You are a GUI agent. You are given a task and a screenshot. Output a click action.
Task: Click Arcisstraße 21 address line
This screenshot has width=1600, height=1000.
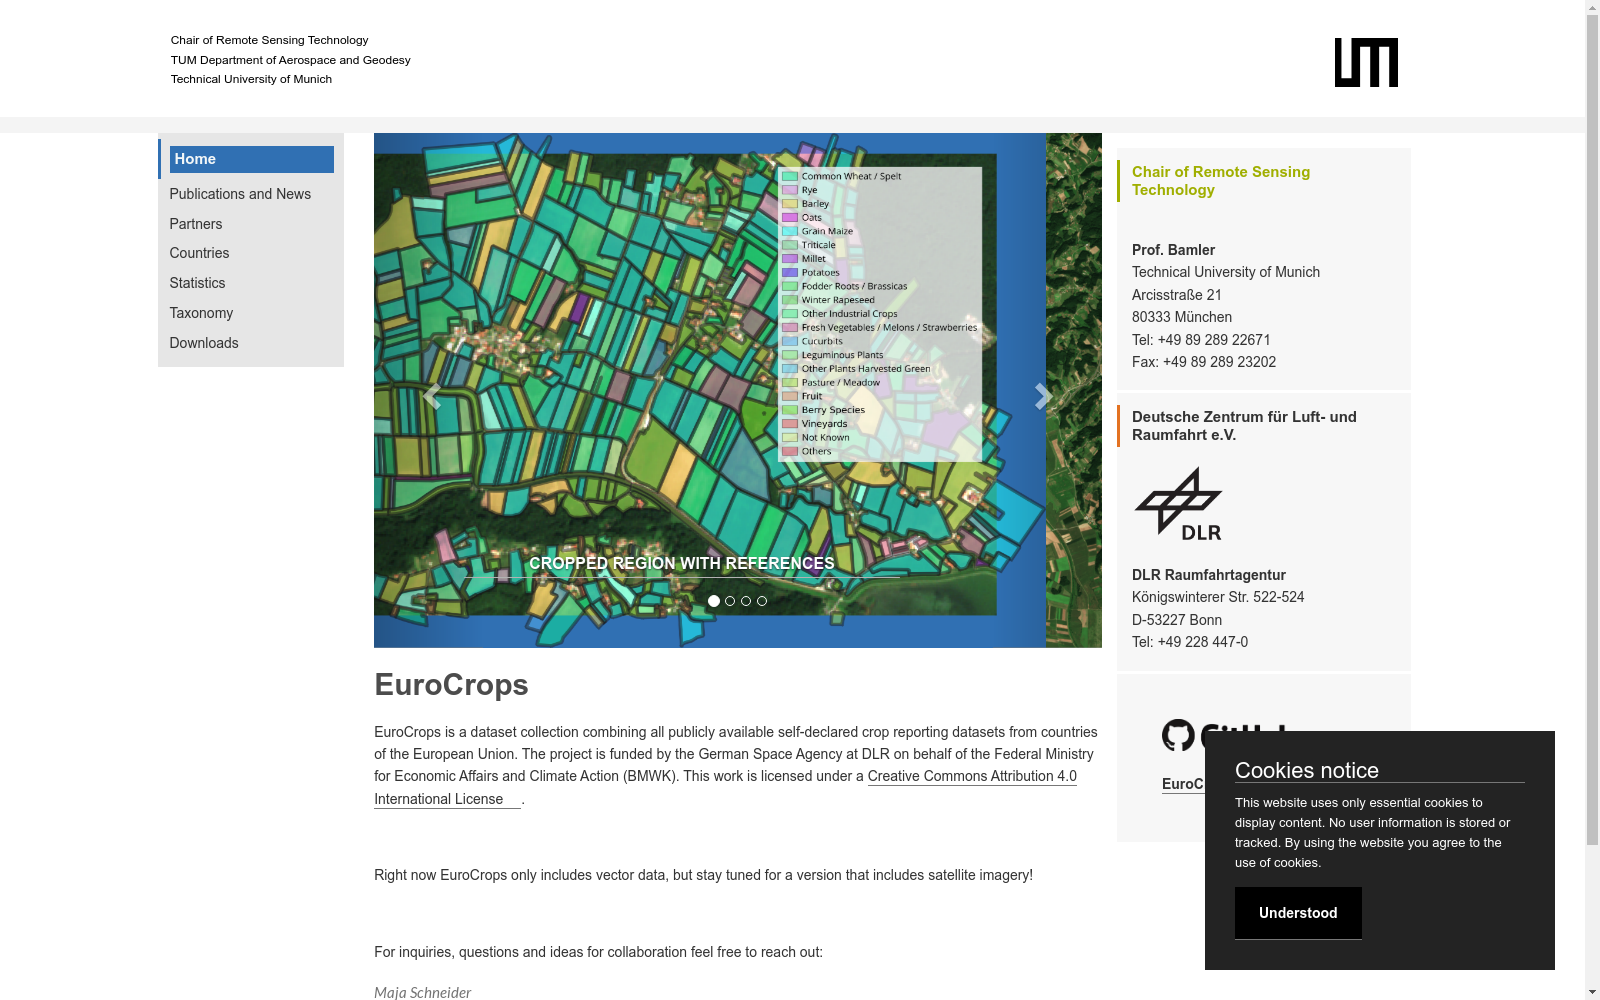(x=1177, y=295)
